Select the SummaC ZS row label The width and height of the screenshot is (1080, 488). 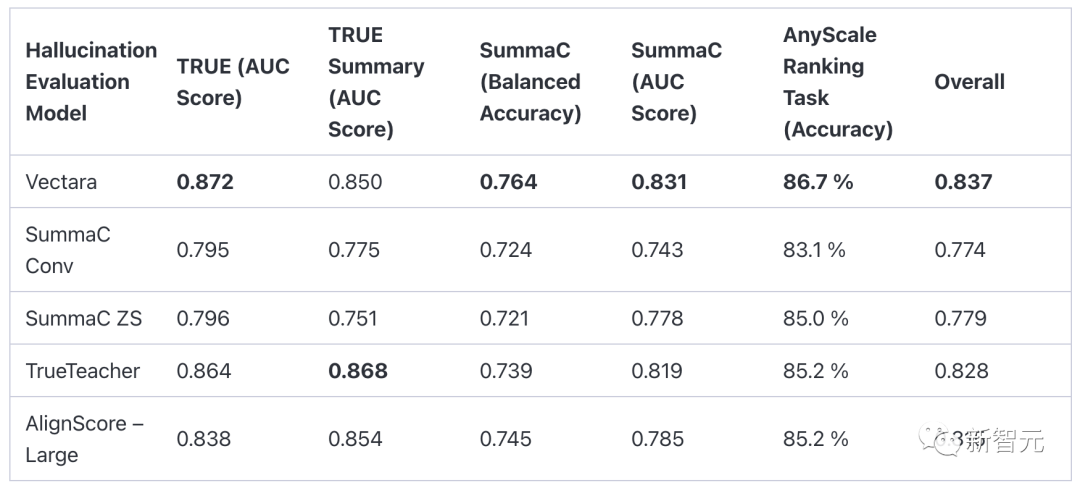pyautogui.click(x=83, y=318)
